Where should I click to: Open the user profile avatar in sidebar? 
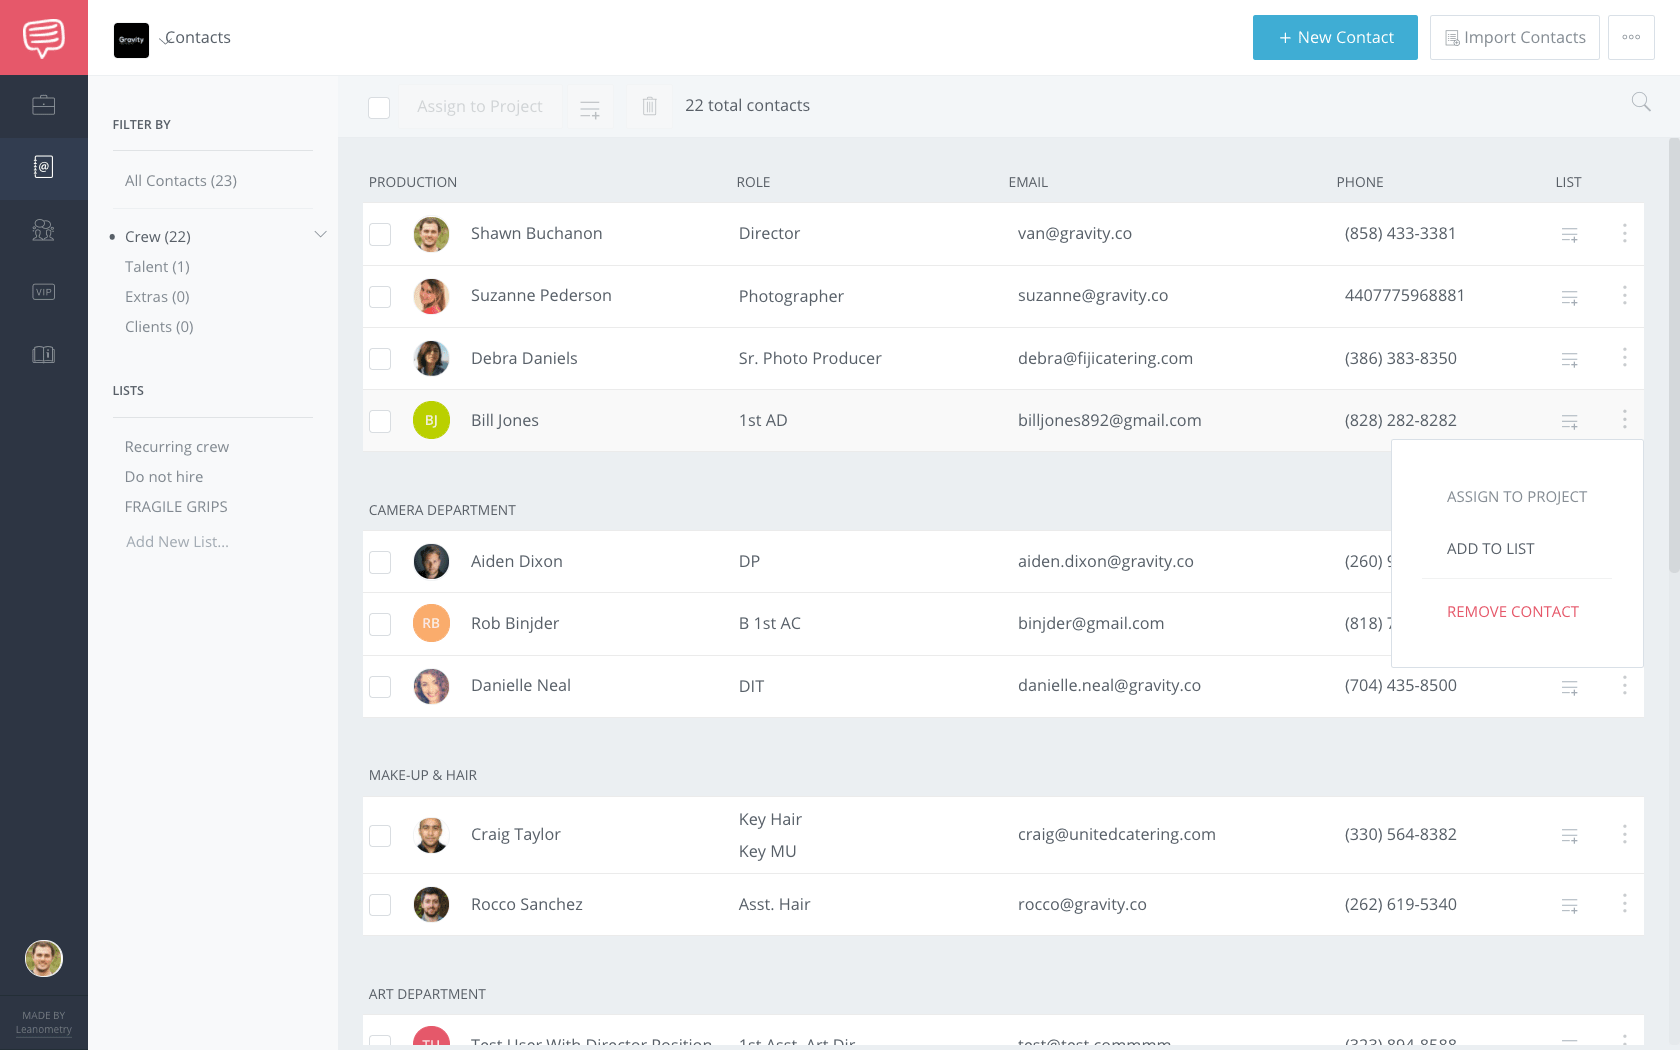tap(44, 958)
